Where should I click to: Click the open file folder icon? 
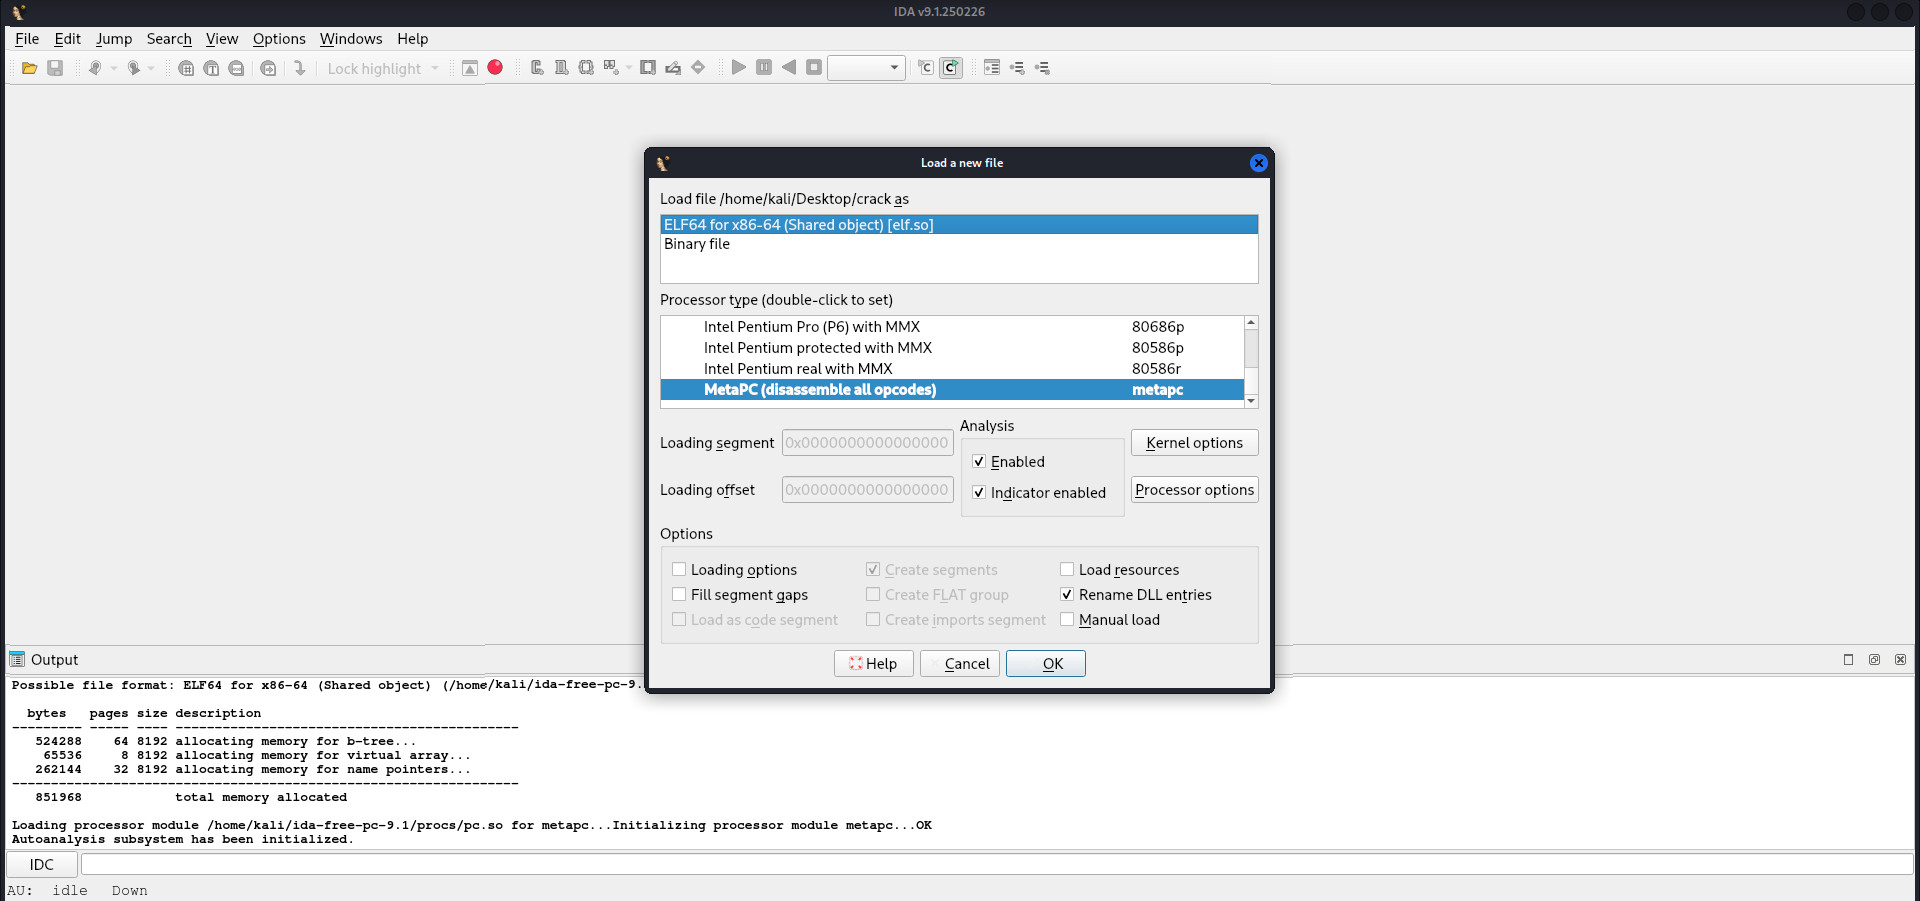coord(30,68)
